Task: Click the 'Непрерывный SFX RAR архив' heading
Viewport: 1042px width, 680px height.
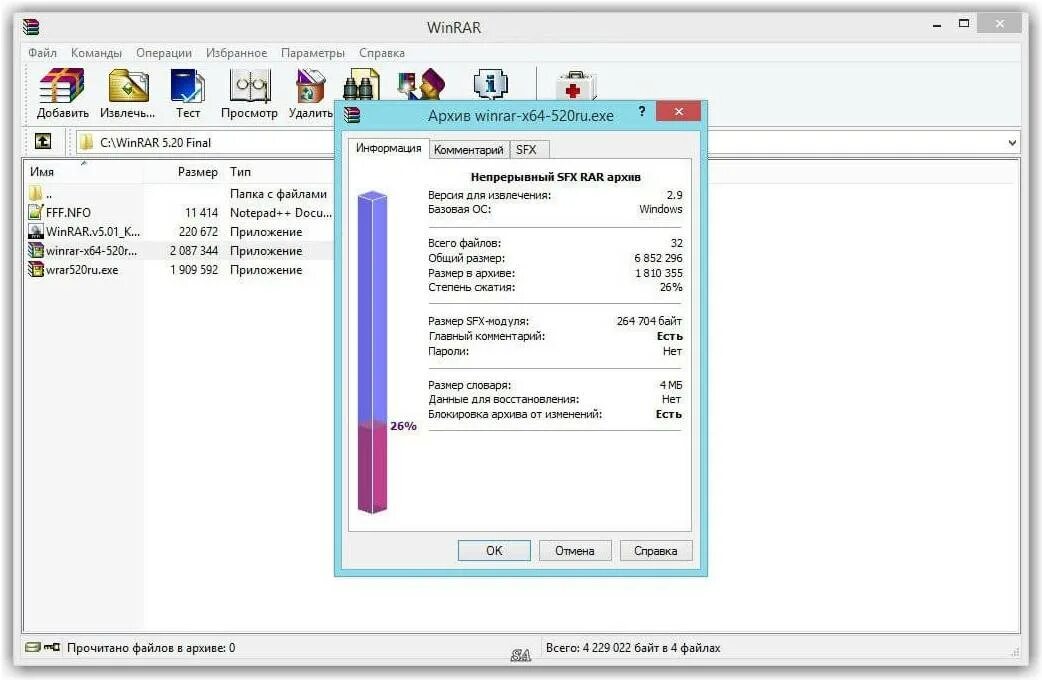Action: click(556, 177)
